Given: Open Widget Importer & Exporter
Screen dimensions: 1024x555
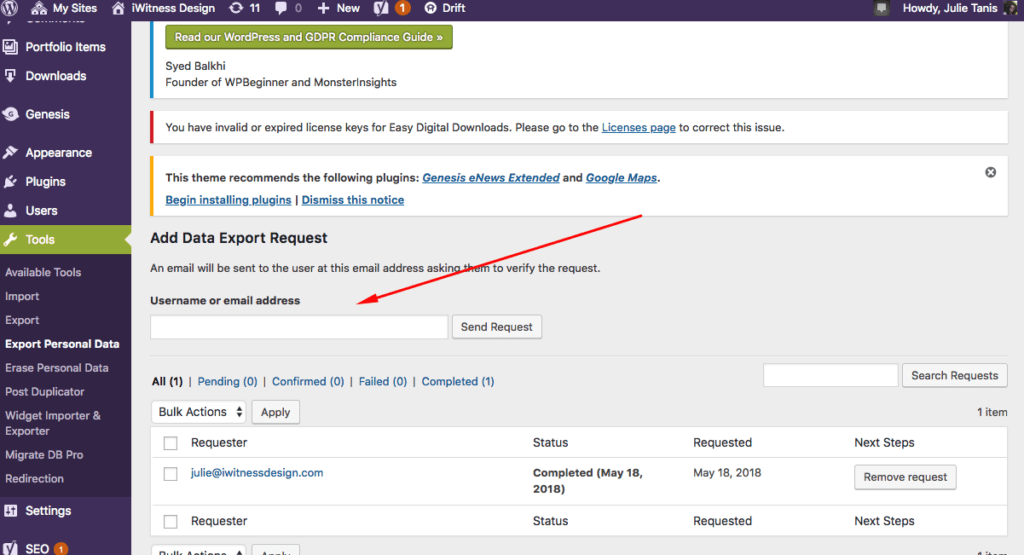Looking at the screenshot, I should click(52, 423).
